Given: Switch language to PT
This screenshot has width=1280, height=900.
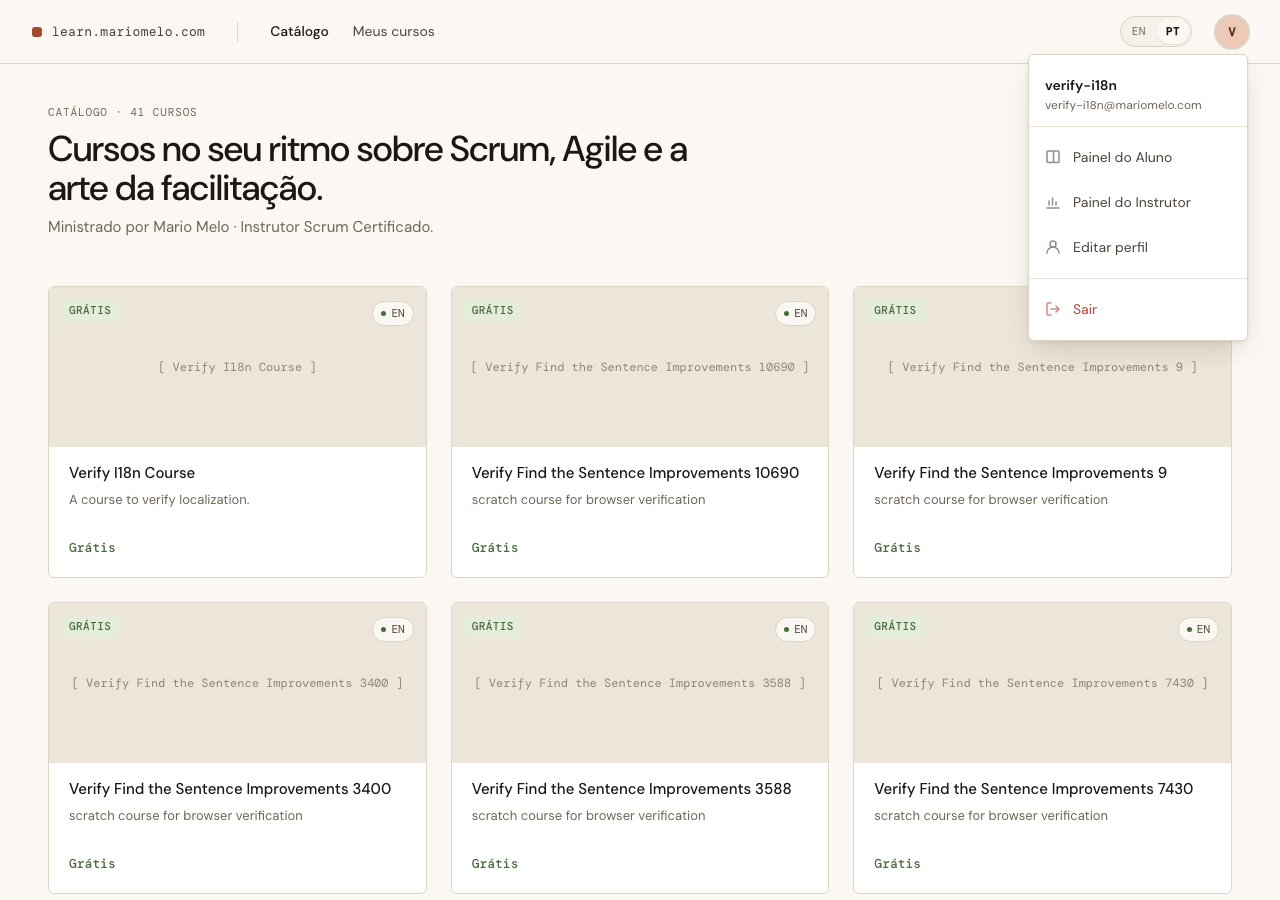Looking at the screenshot, I should tap(1173, 32).
